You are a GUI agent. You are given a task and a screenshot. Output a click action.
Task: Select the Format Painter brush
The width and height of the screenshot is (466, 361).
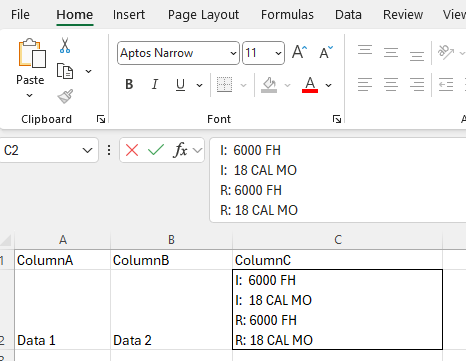point(65,97)
